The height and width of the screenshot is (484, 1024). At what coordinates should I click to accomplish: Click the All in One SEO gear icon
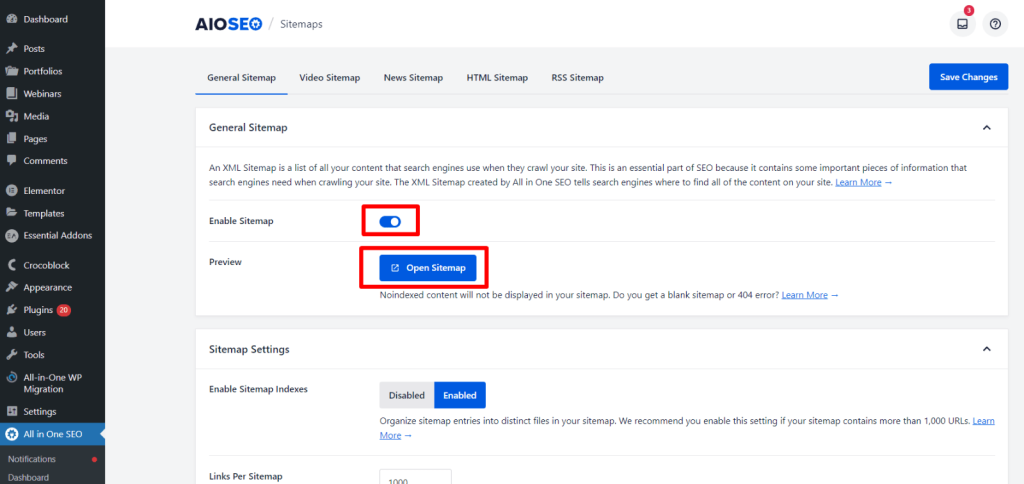coord(11,434)
